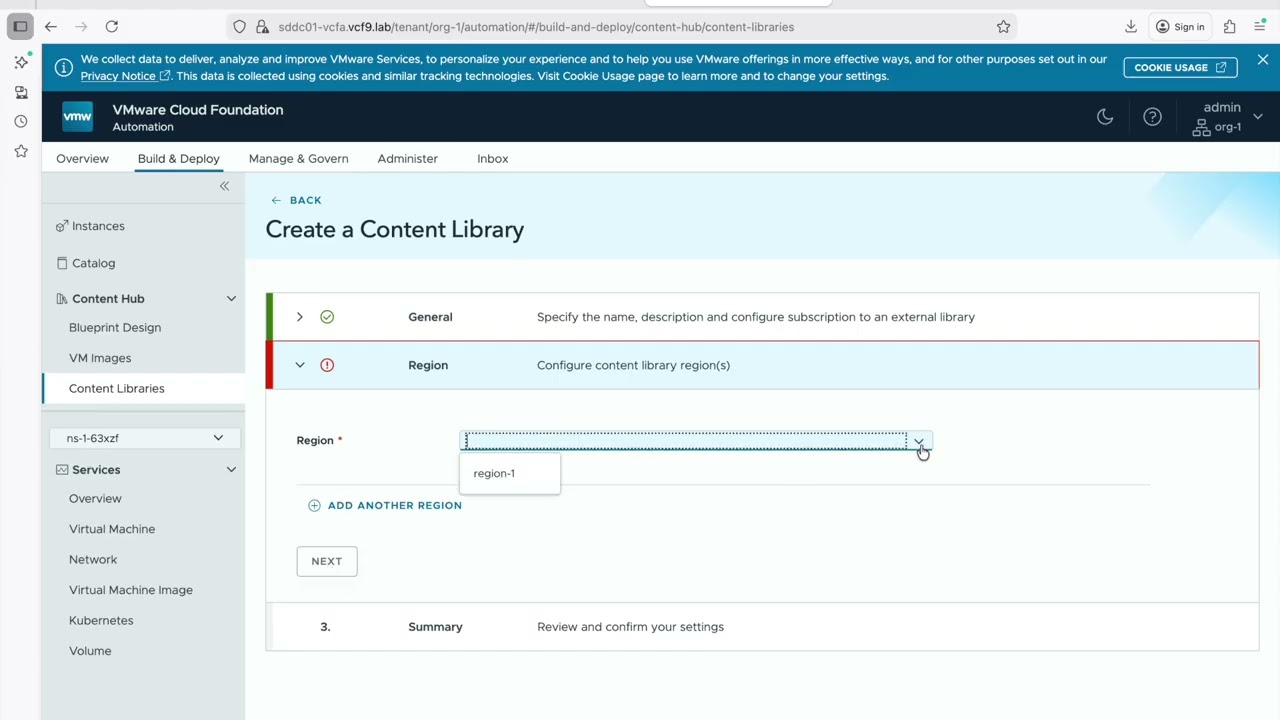The width and height of the screenshot is (1280, 720).
Task: Toggle dark theme moon icon
Action: tap(1105, 117)
